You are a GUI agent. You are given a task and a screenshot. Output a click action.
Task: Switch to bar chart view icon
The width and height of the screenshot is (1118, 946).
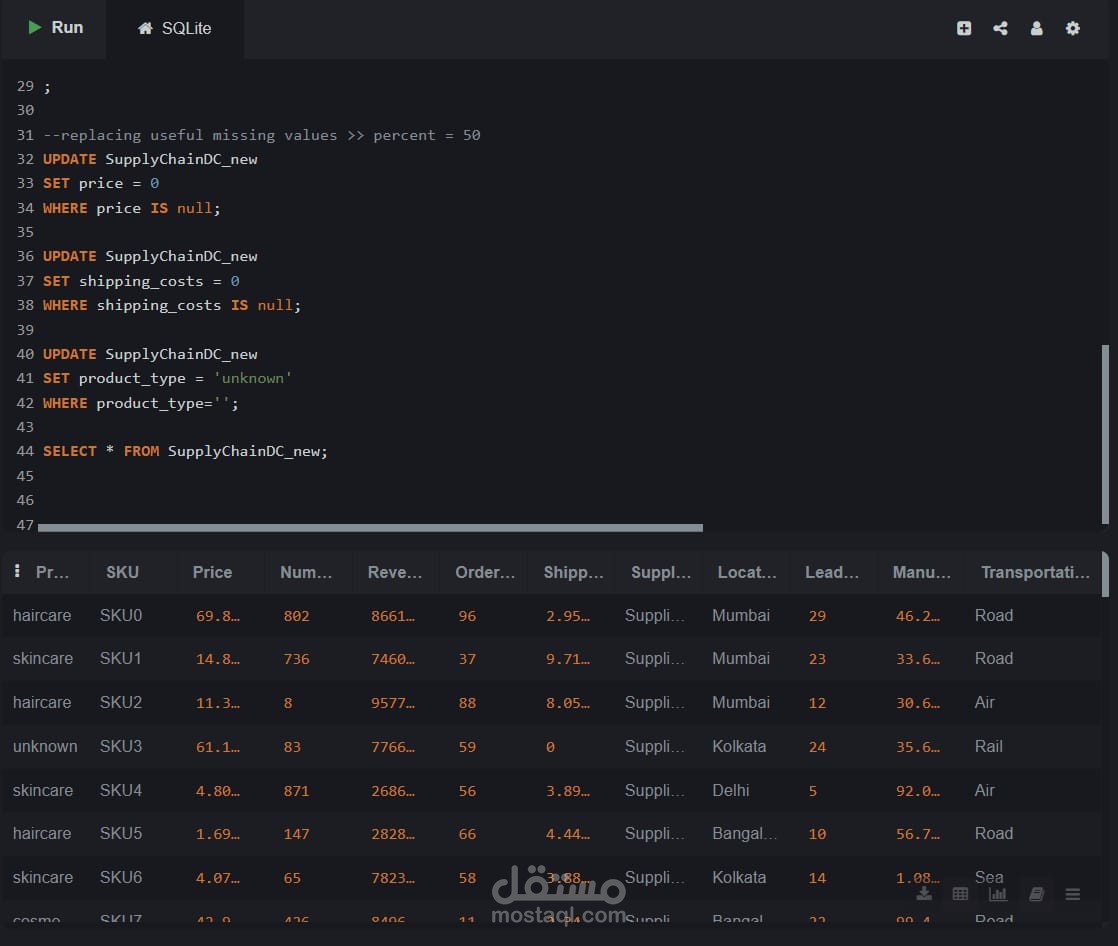(x=998, y=893)
